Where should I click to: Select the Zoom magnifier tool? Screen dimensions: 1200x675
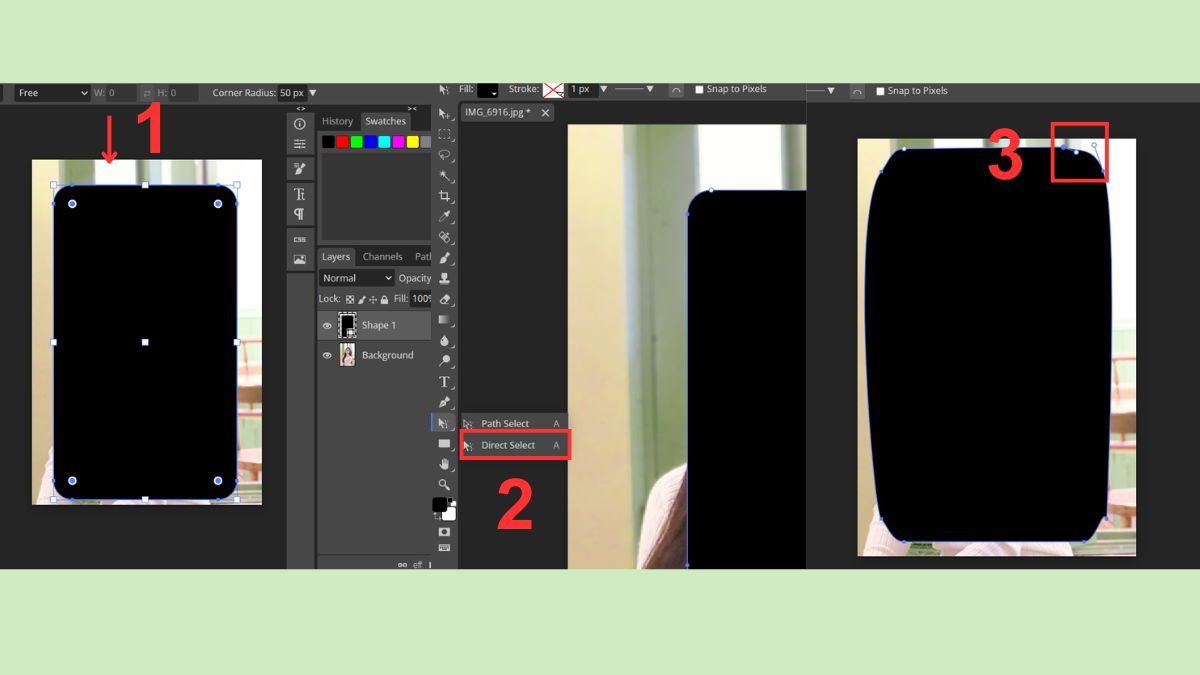(445, 485)
